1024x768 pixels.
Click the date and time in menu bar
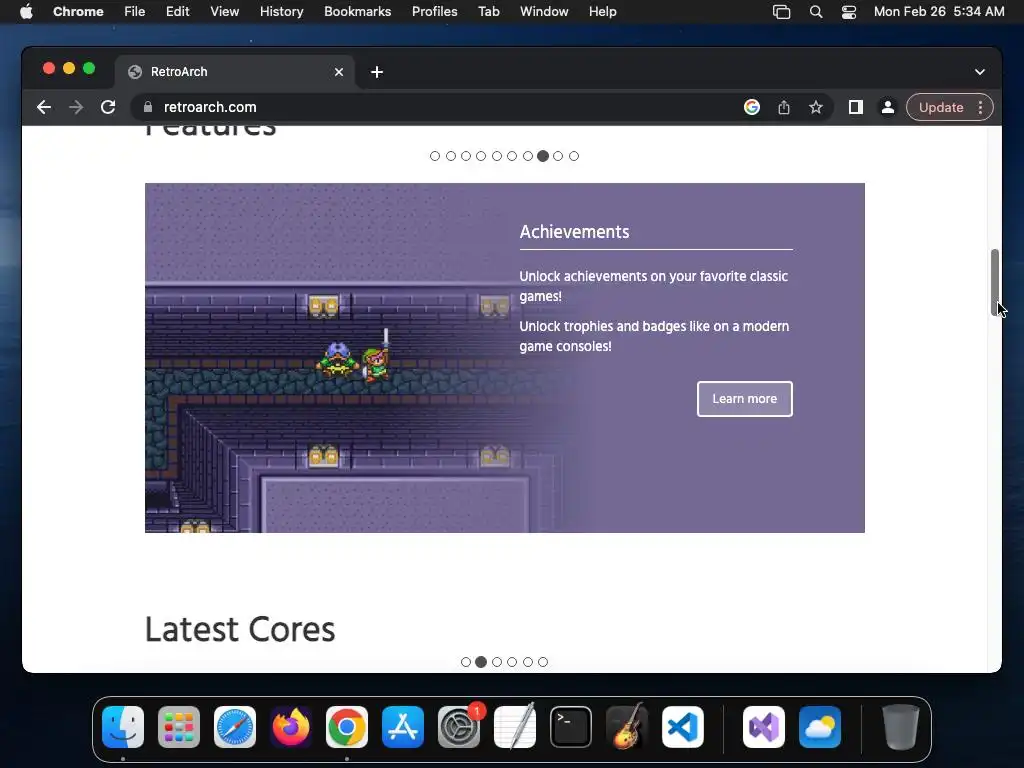click(x=939, y=12)
